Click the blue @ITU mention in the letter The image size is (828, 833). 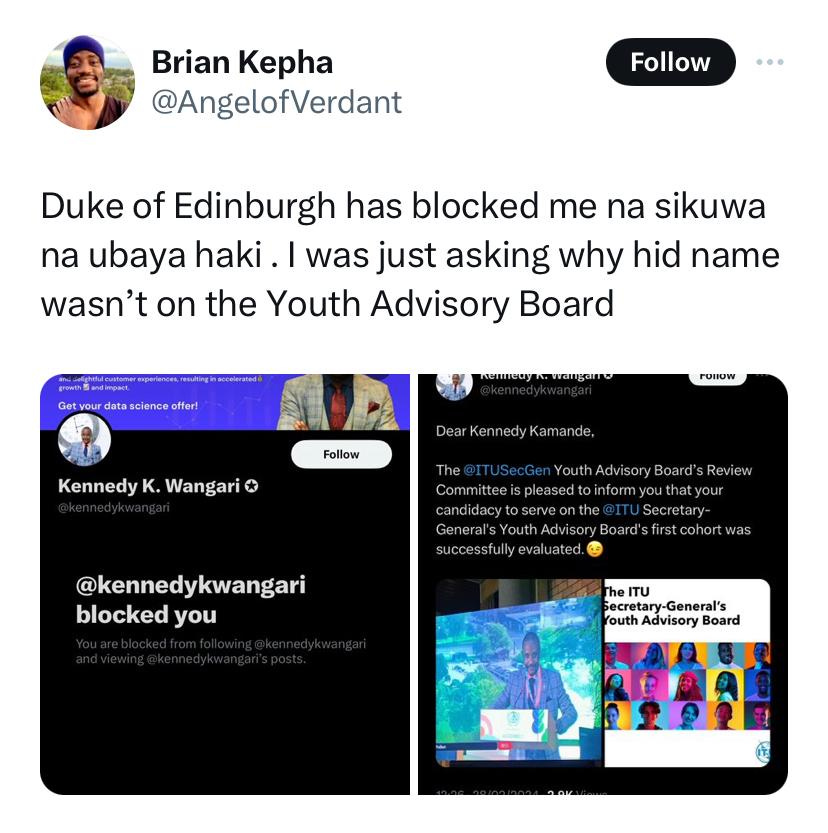(x=620, y=510)
